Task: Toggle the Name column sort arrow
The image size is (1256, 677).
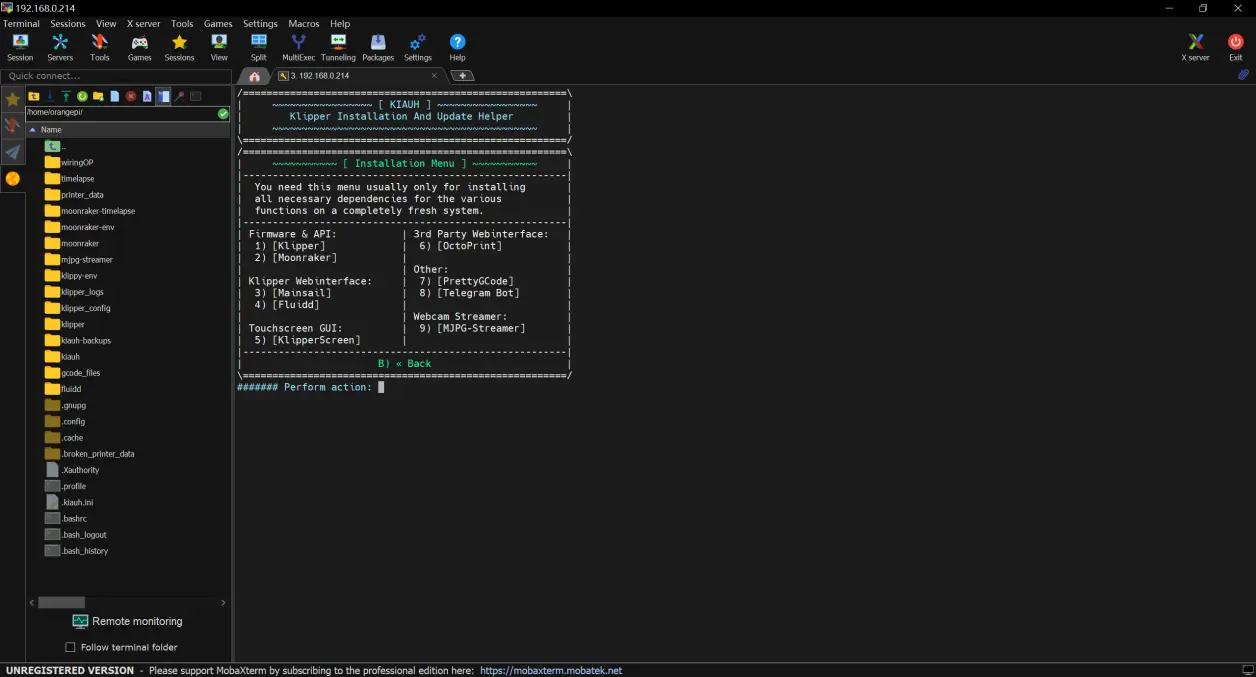Action: tap(32, 130)
